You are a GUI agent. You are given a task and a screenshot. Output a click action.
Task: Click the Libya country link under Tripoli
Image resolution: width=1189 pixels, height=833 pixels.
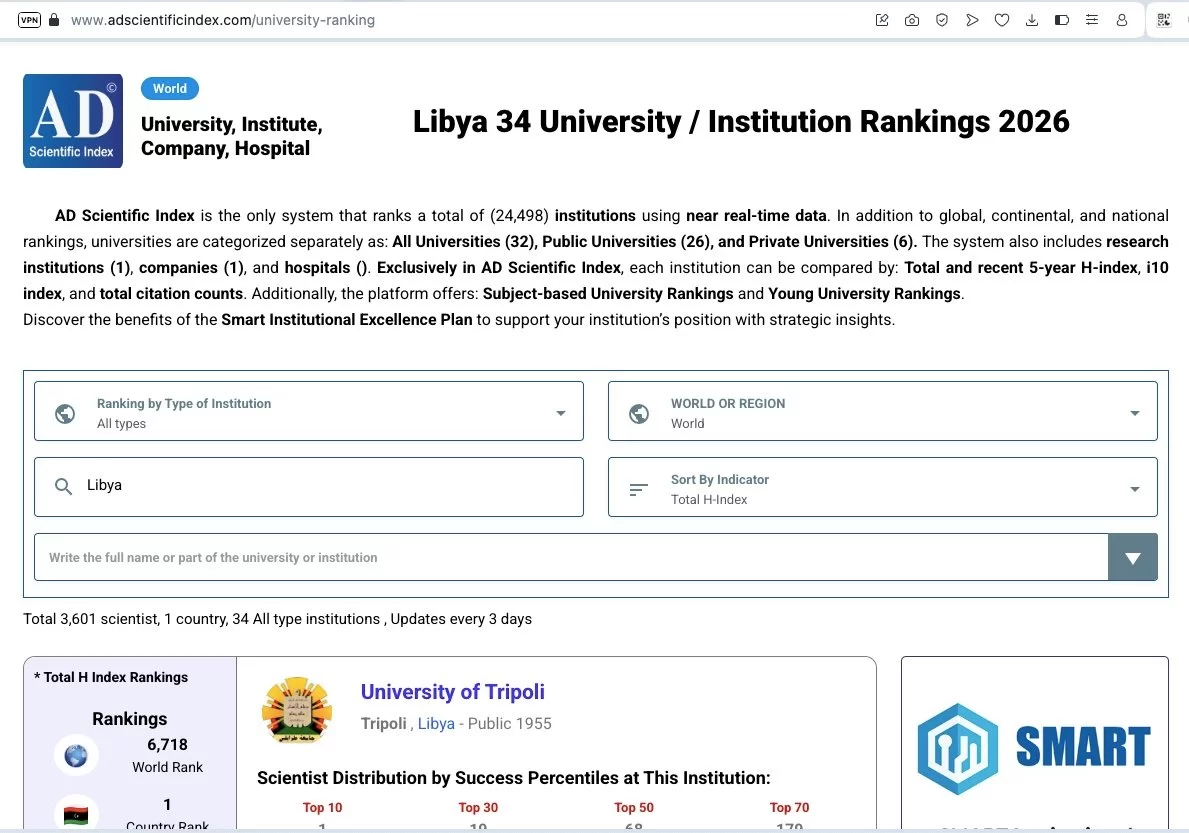[436, 723]
